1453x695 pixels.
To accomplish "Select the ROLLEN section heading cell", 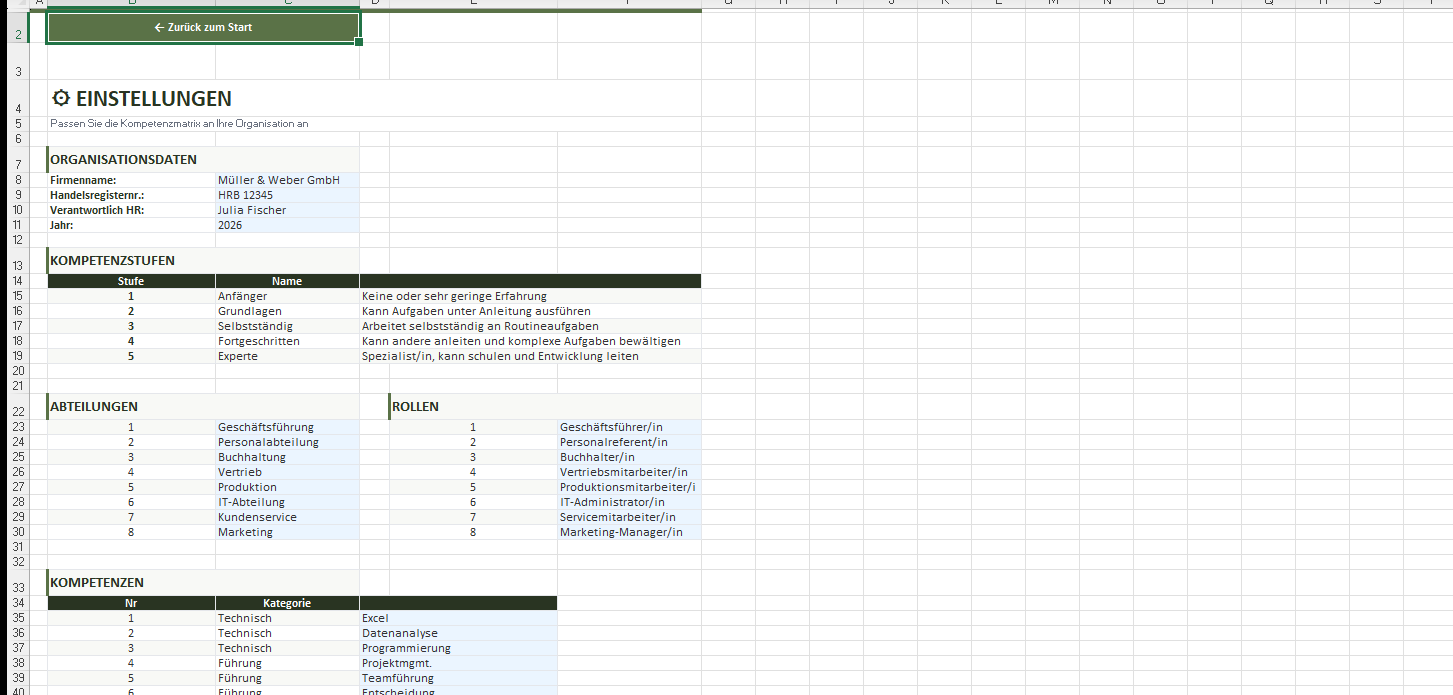I will click(472, 406).
